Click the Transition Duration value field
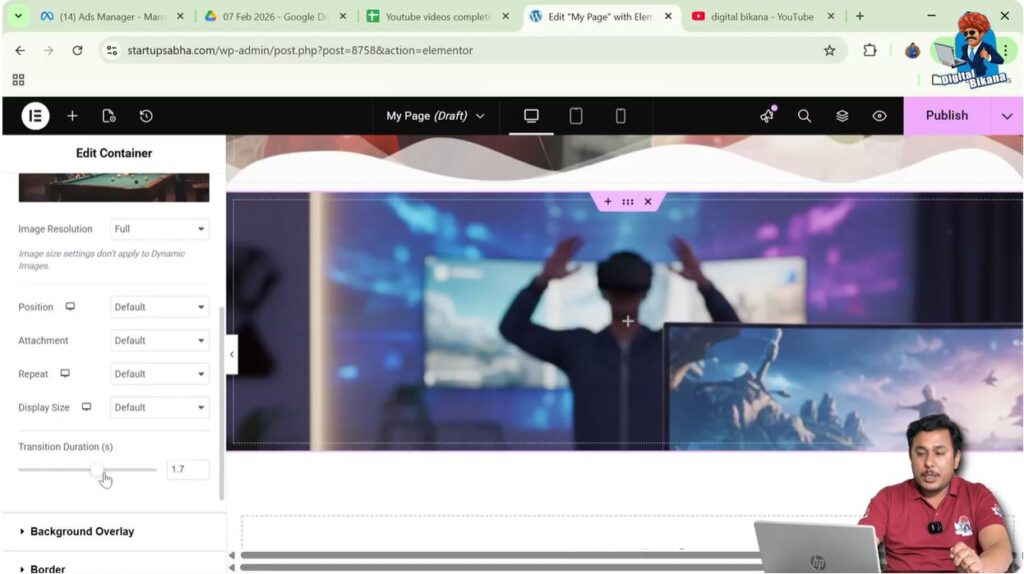1024x574 pixels. 187,469
